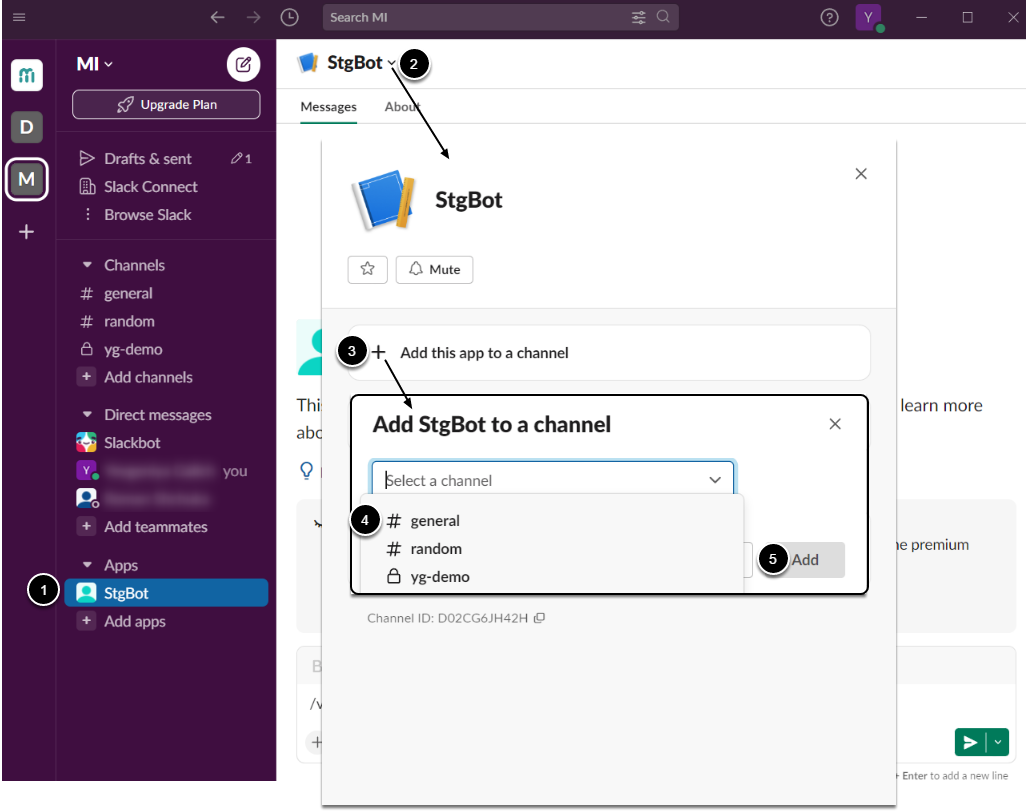Open the StgBot header dropdown chevron
Screen dimensions: 1026x811
(391, 63)
